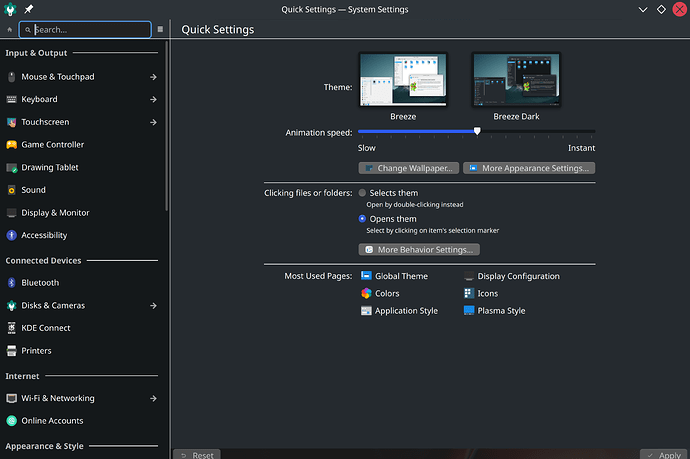Click the Icons page icon

469,293
